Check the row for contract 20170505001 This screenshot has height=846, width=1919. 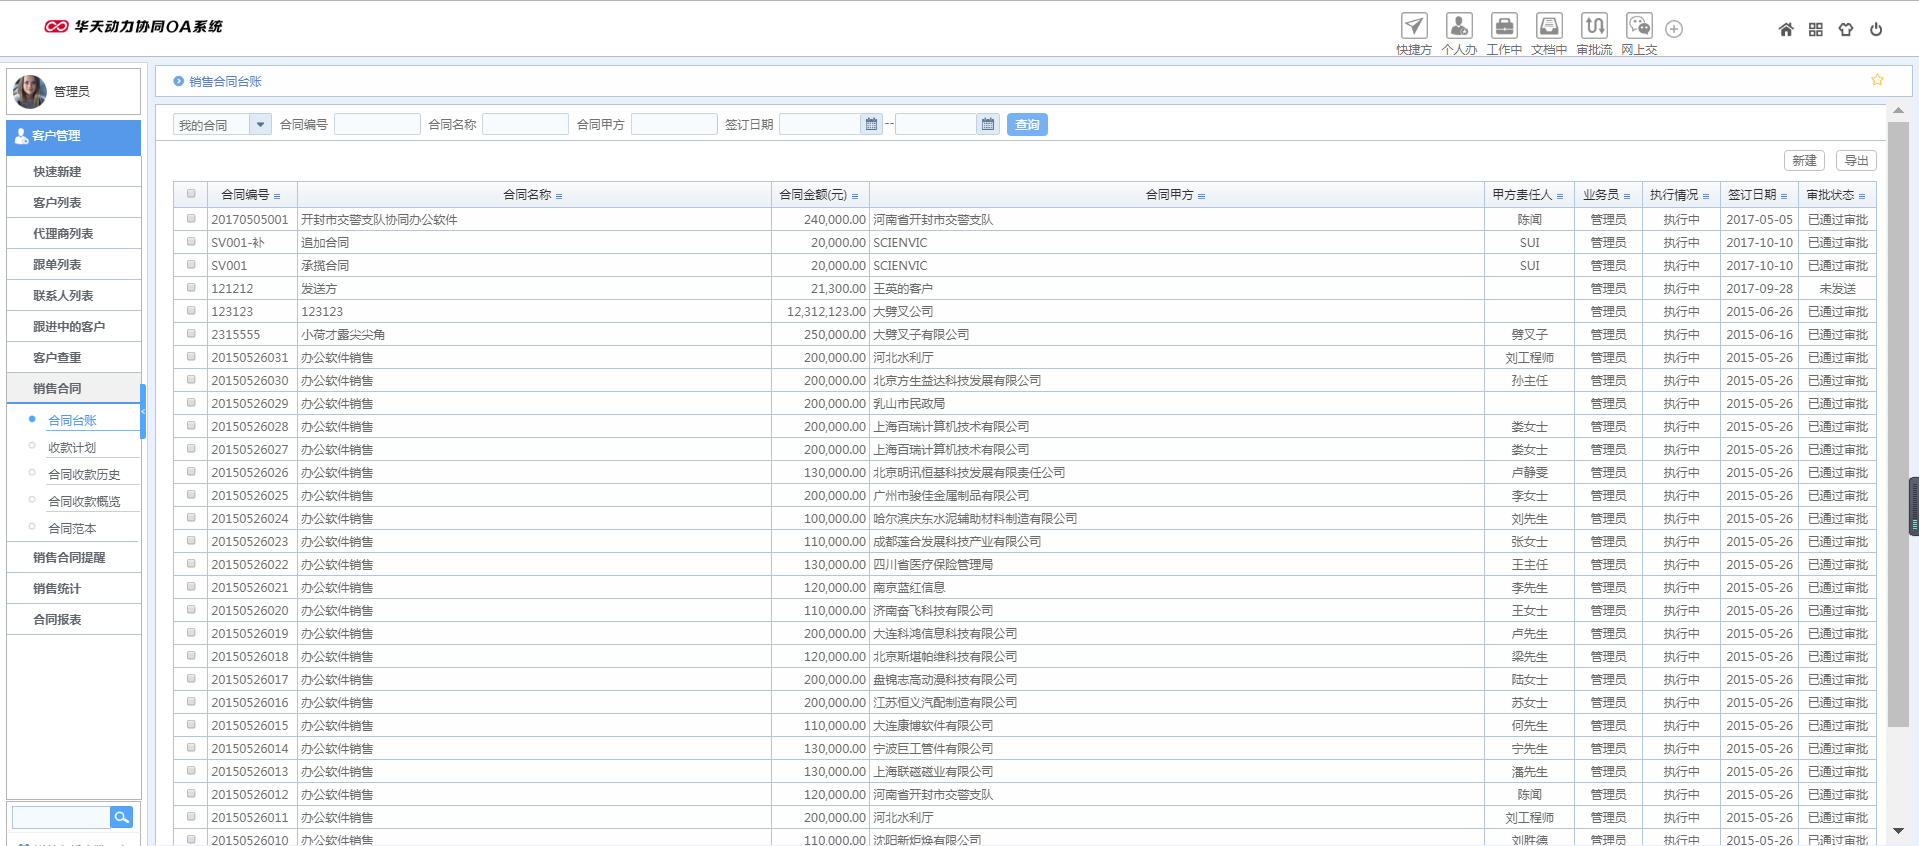[x=191, y=218]
